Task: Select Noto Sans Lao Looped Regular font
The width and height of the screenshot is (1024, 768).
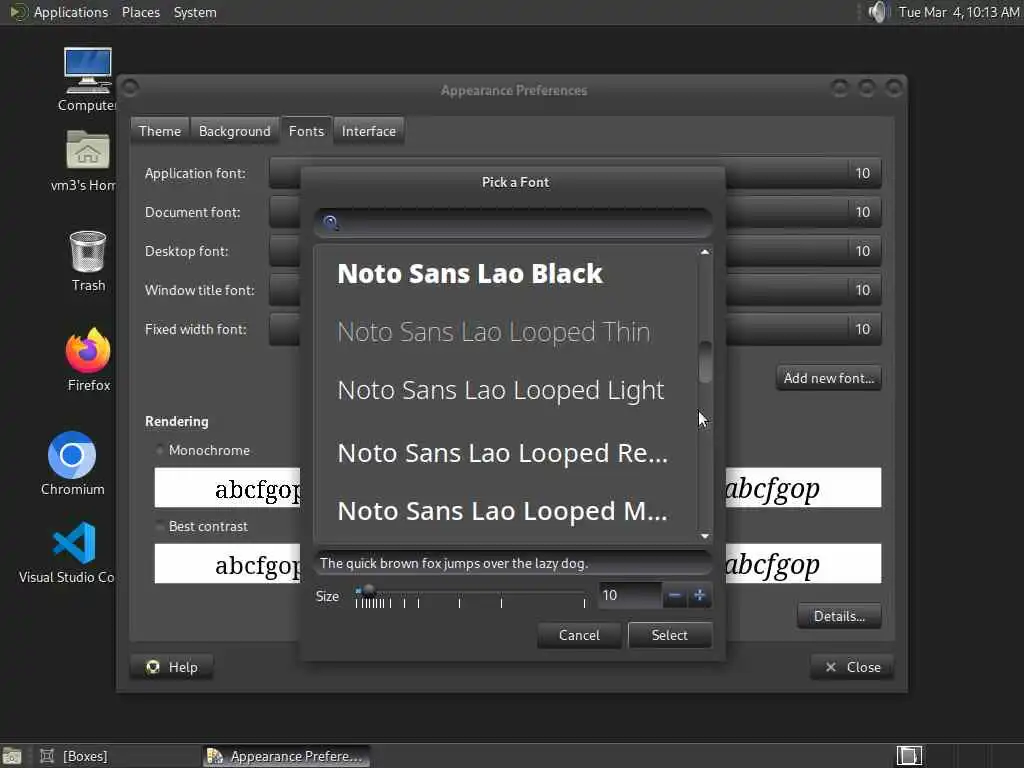Action: pyautogui.click(x=506, y=453)
